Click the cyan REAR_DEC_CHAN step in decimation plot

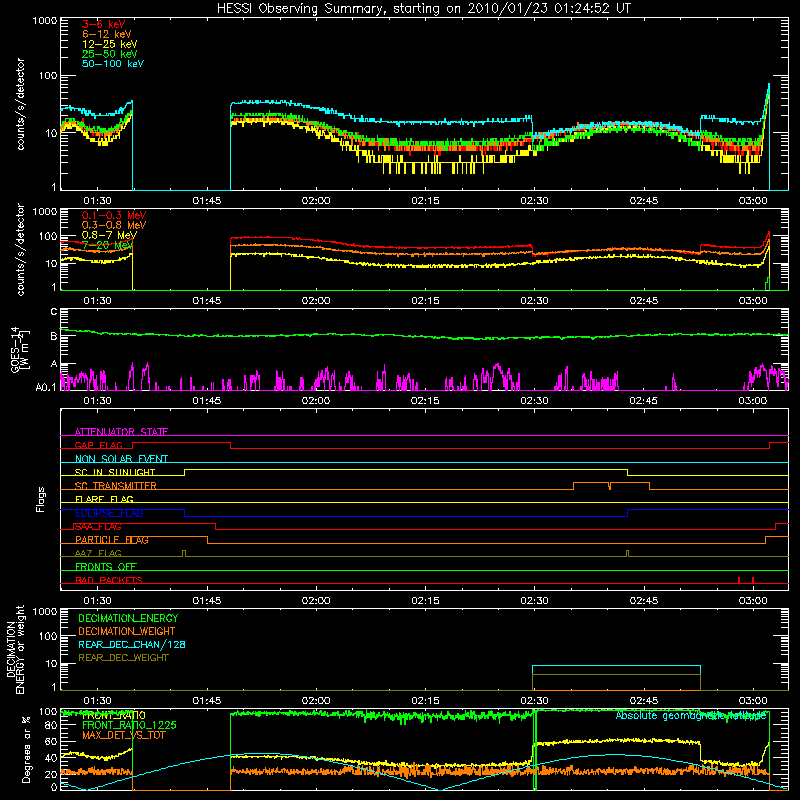point(616,666)
